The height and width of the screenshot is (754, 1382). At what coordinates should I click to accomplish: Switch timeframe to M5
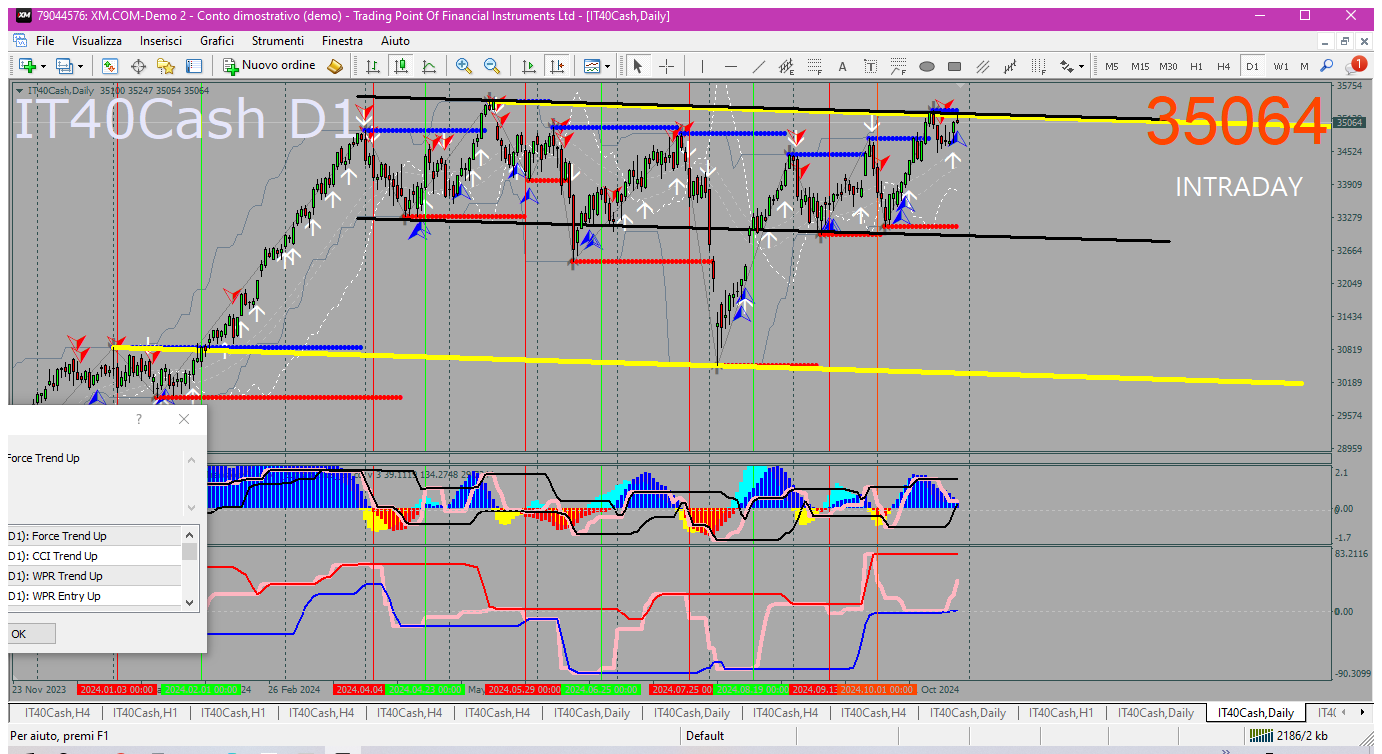pos(1112,66)
